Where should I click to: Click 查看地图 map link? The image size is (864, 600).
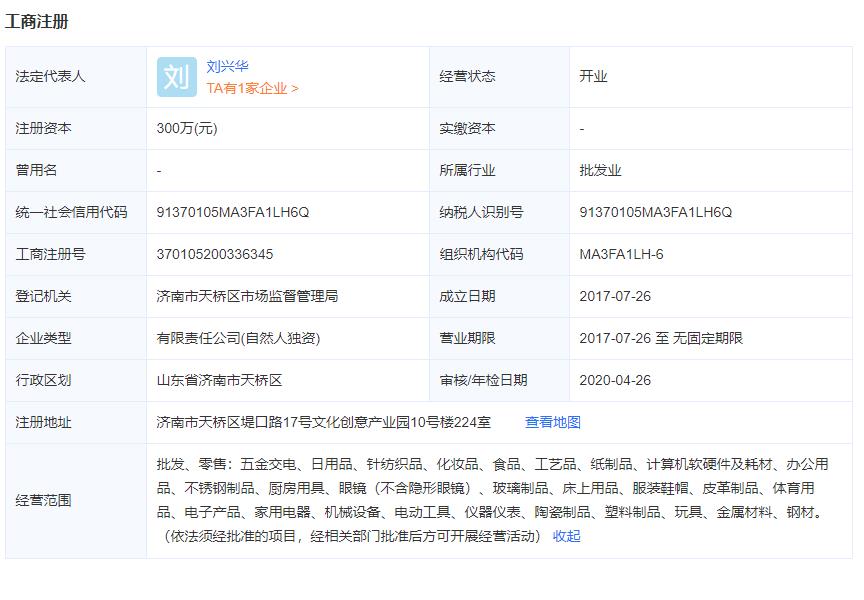[x=553, y=423]
